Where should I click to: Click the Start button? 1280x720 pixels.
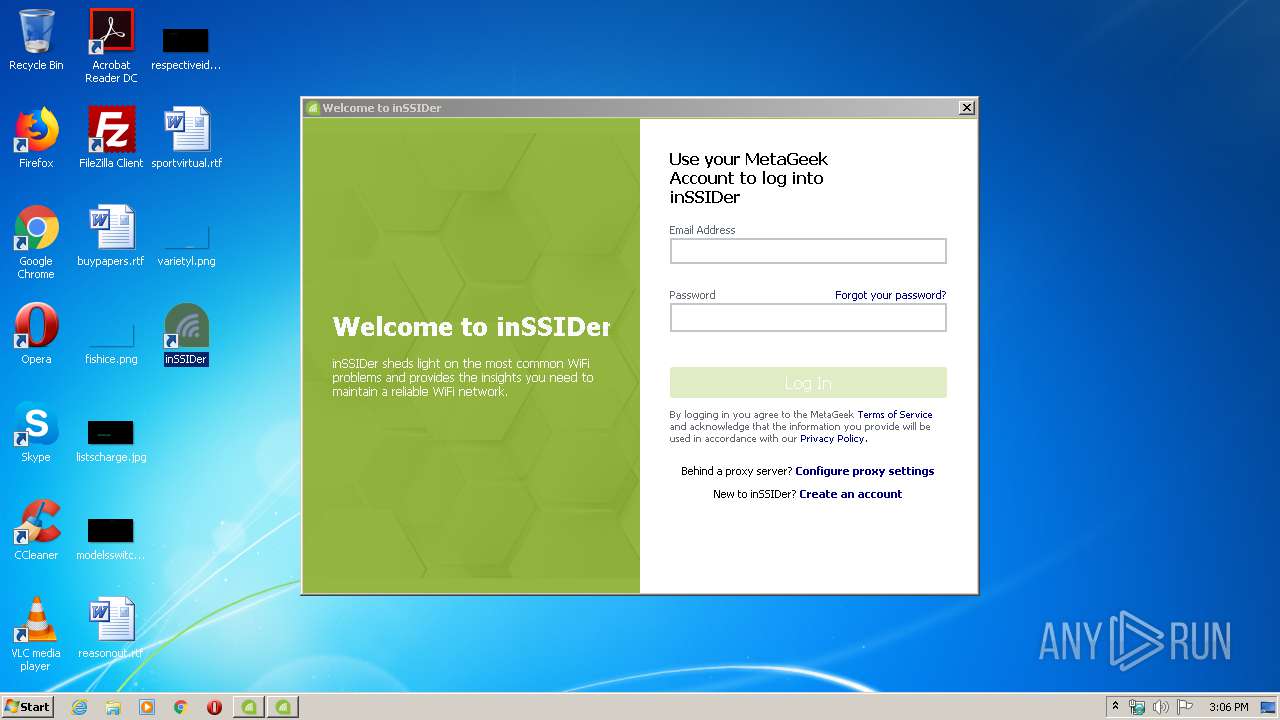pos(28,707)
